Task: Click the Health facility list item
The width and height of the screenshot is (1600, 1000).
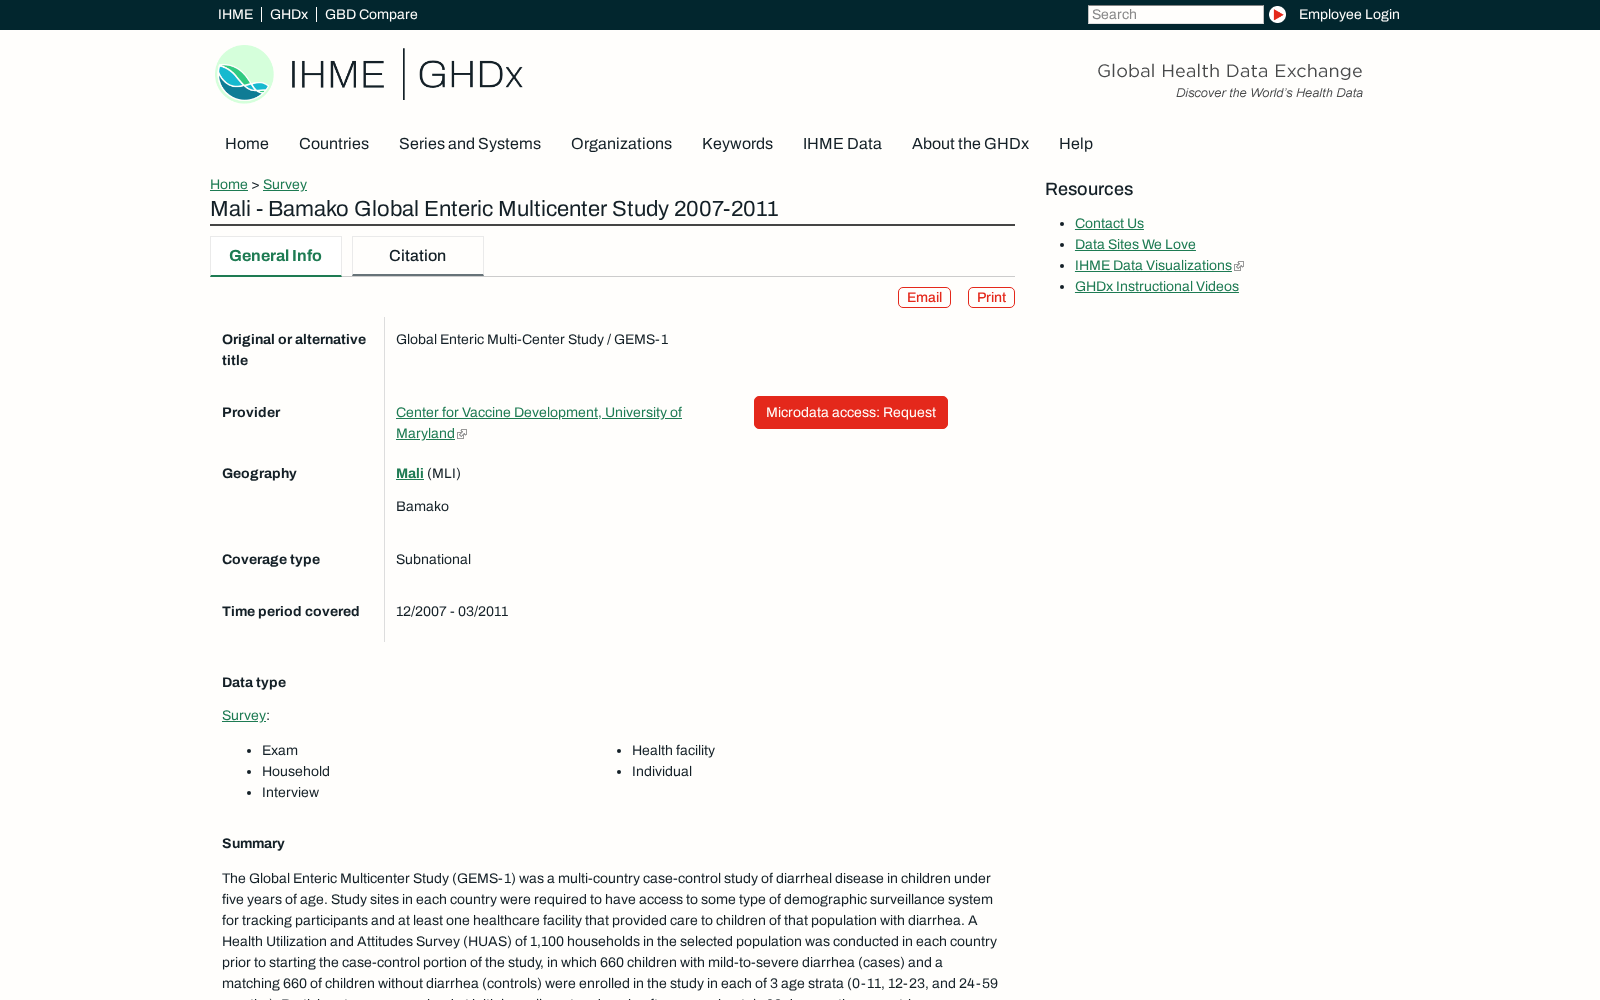Action: click(x=673, y=750)
